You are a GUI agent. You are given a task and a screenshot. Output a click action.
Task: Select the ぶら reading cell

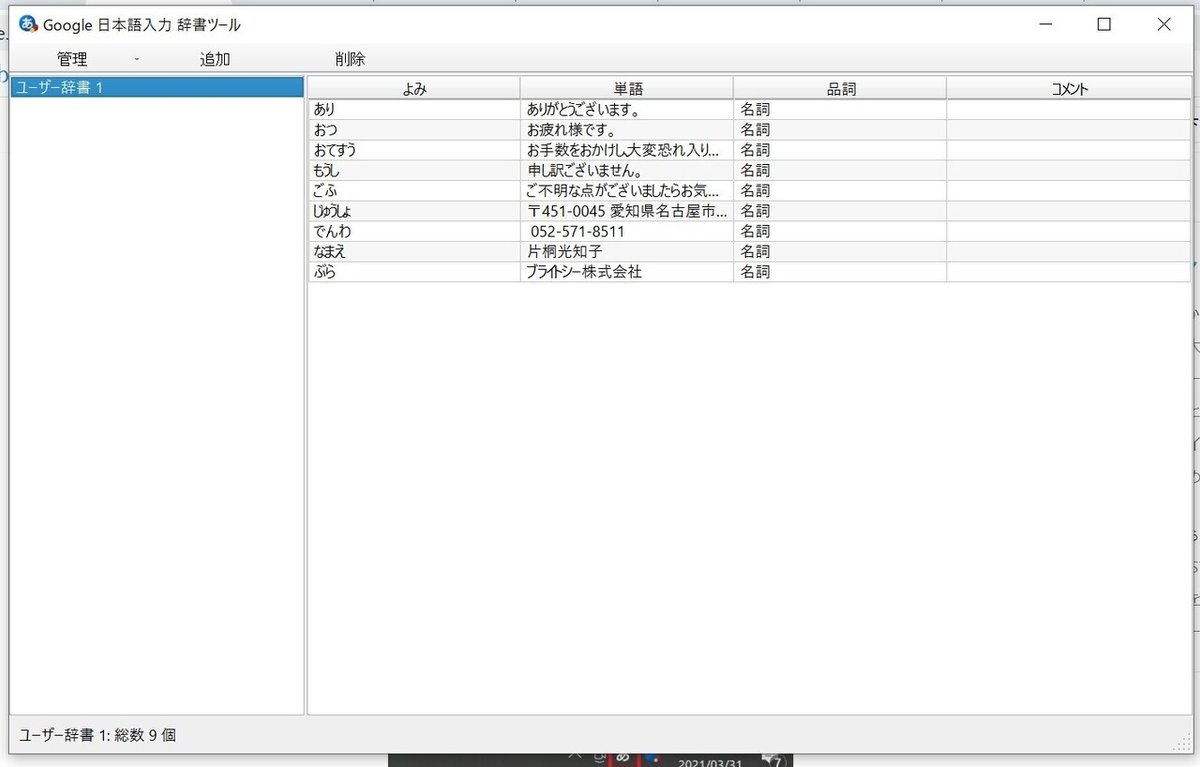[414, 271]
